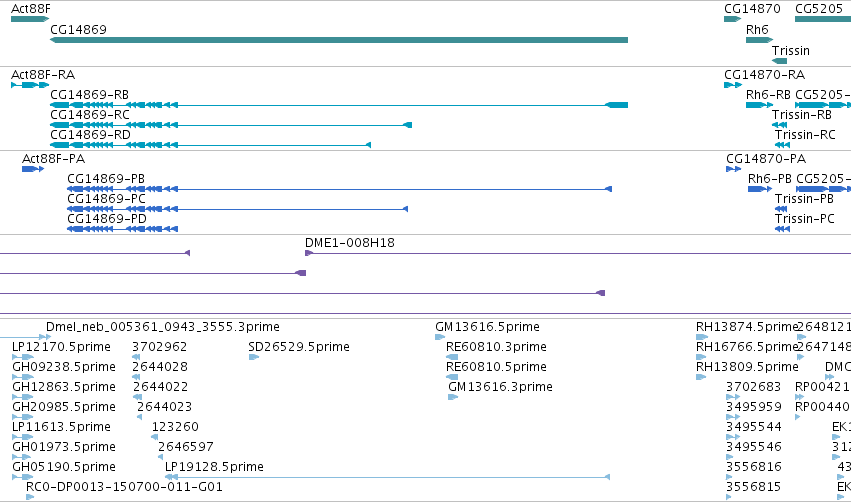
Task: Click the CG14869-RB transcript feature
Action: pos(339,105)
